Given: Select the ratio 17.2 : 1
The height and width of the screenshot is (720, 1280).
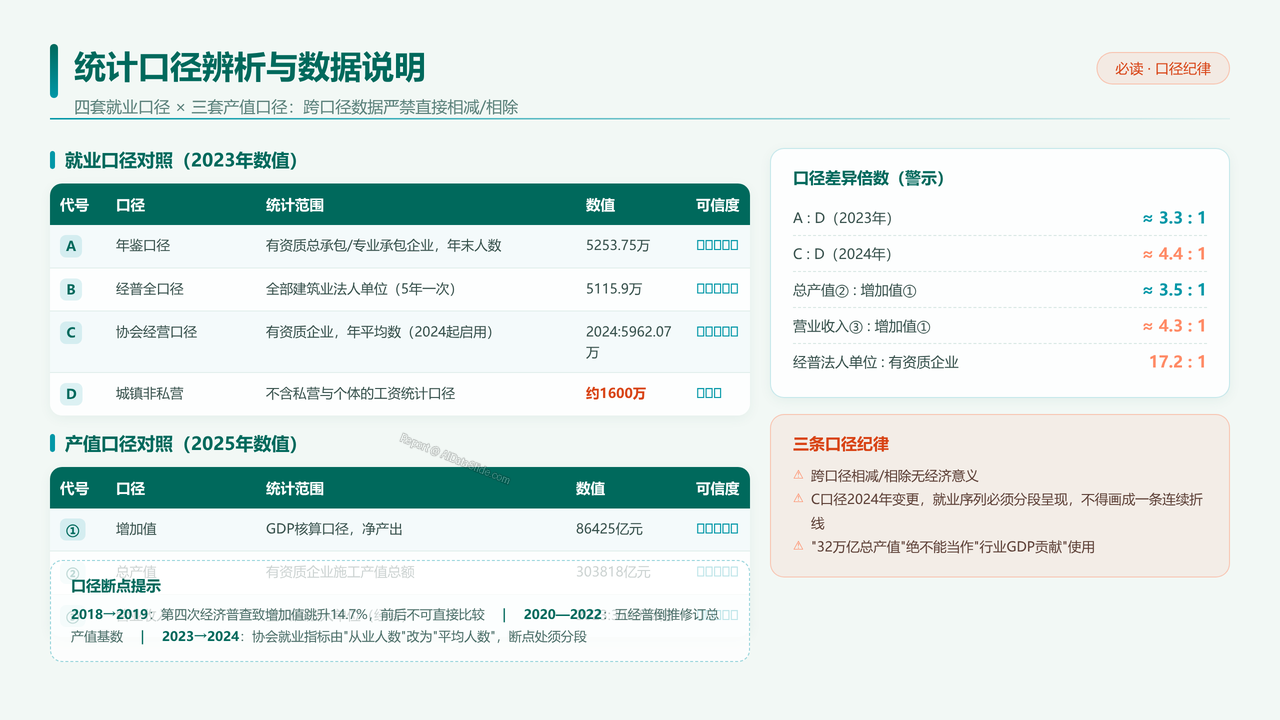Looking at the screenshot, I should [1177, 362].
